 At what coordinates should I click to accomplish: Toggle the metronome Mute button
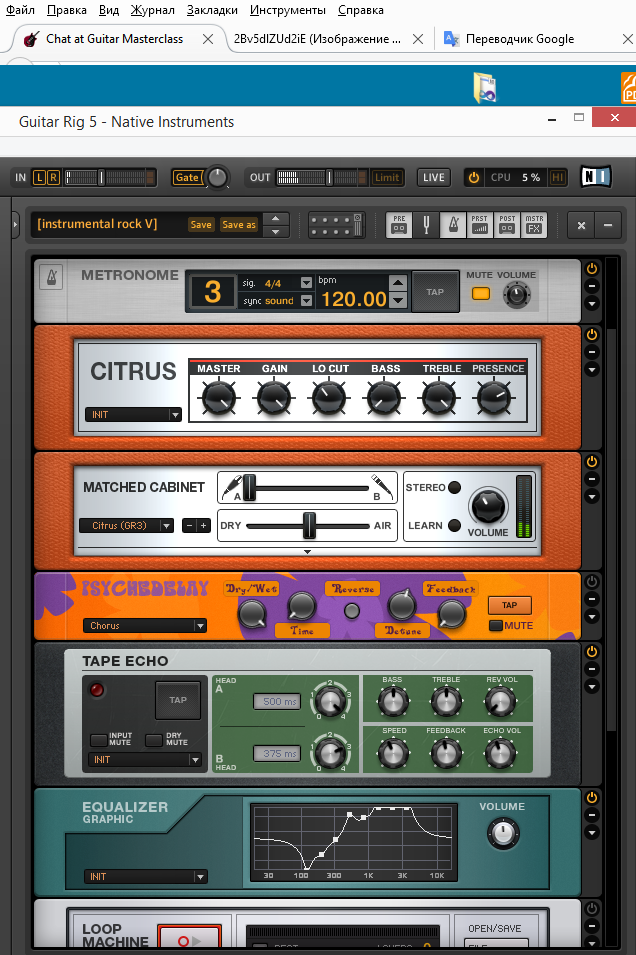click(481, 294)
